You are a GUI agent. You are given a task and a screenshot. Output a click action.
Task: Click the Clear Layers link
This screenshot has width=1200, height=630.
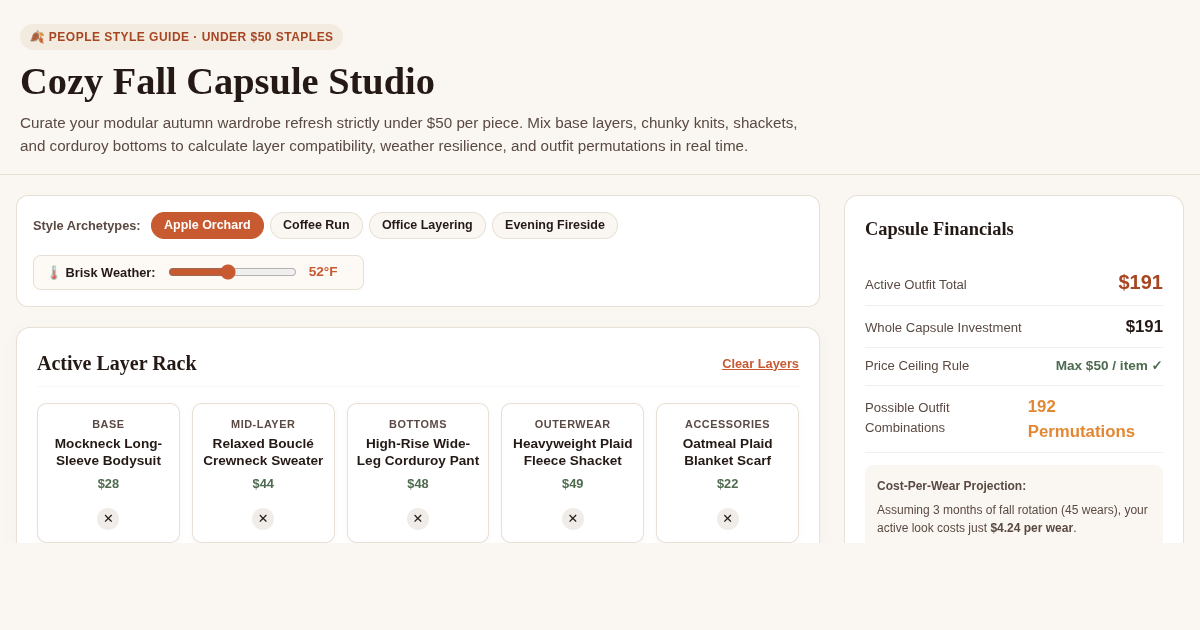click(x=760, y=363)
